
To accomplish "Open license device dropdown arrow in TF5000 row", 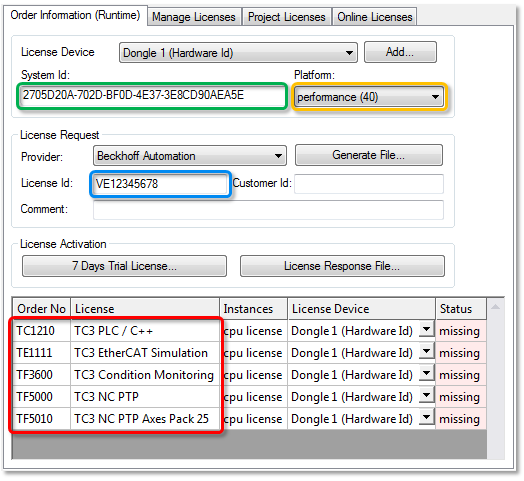I will [x=426, y=395].
